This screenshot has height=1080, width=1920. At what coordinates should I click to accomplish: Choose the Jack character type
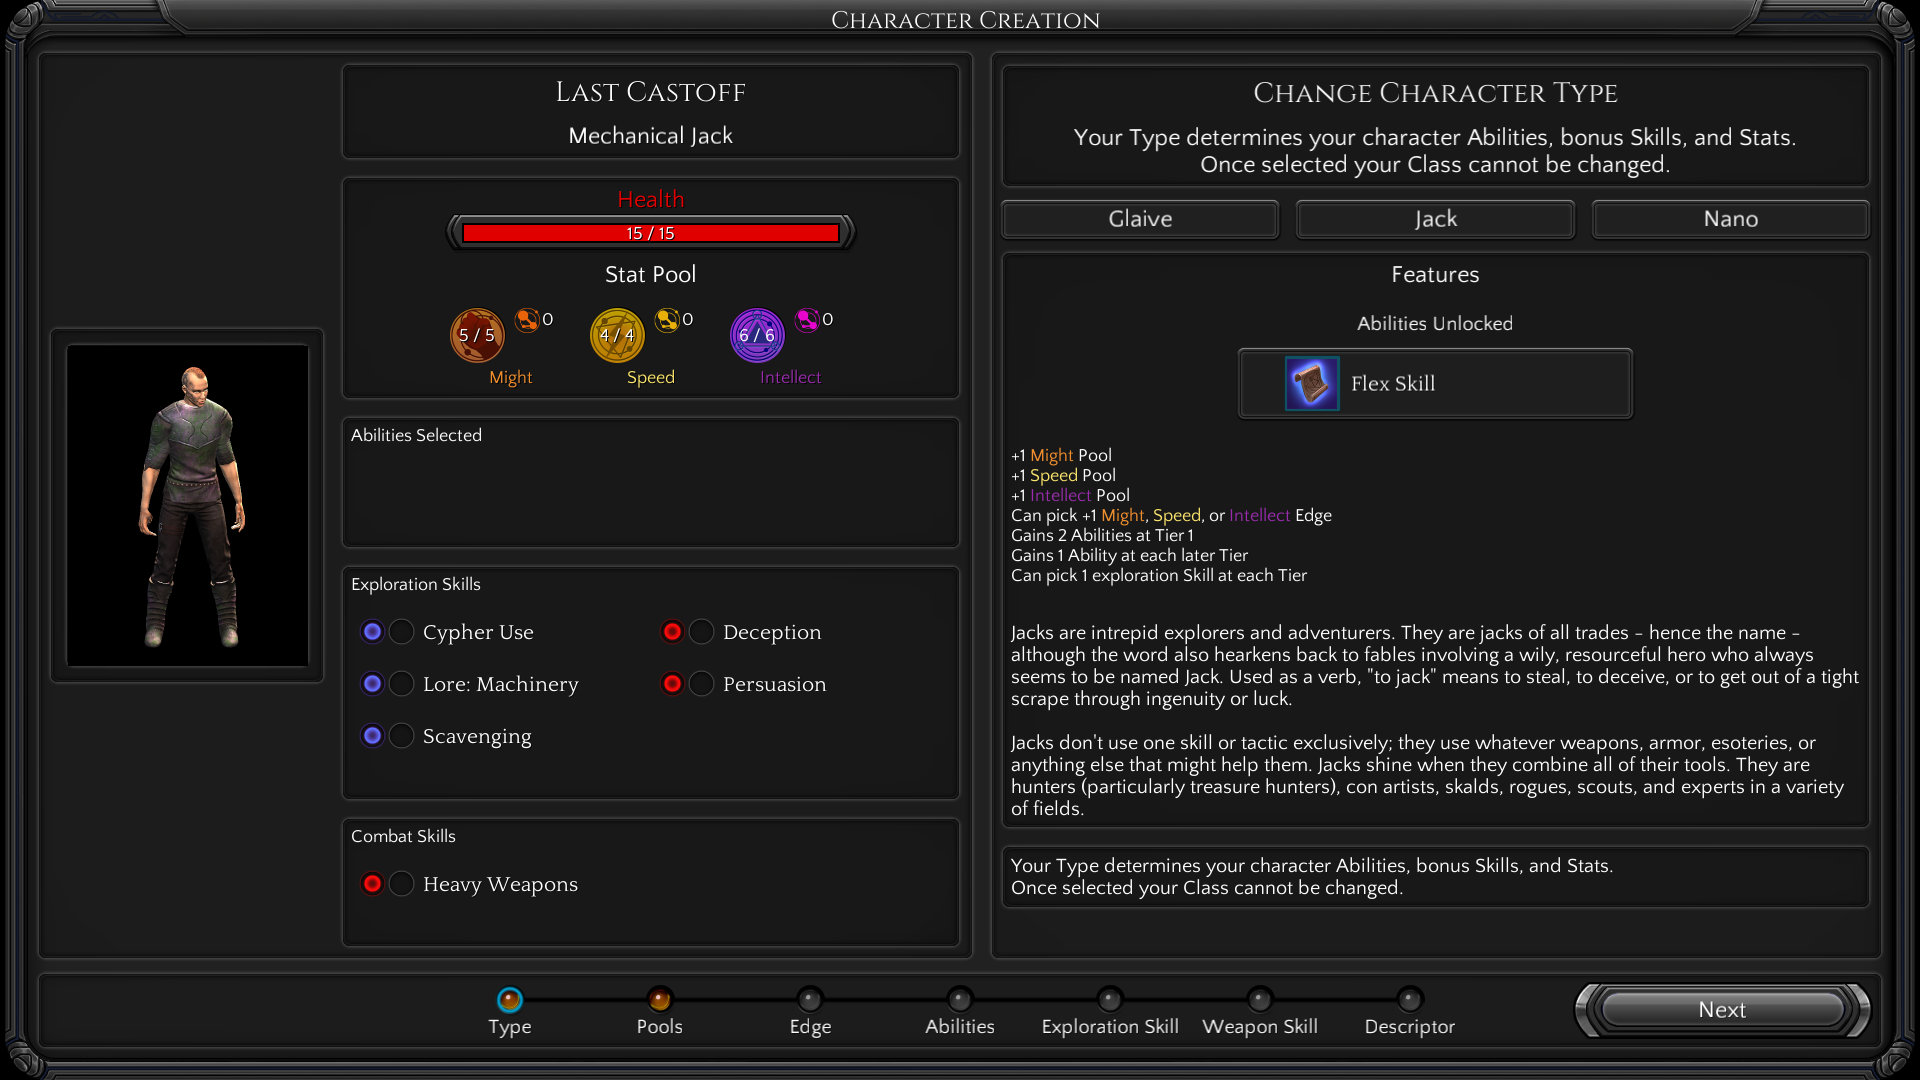click(x=1435, y=219)
